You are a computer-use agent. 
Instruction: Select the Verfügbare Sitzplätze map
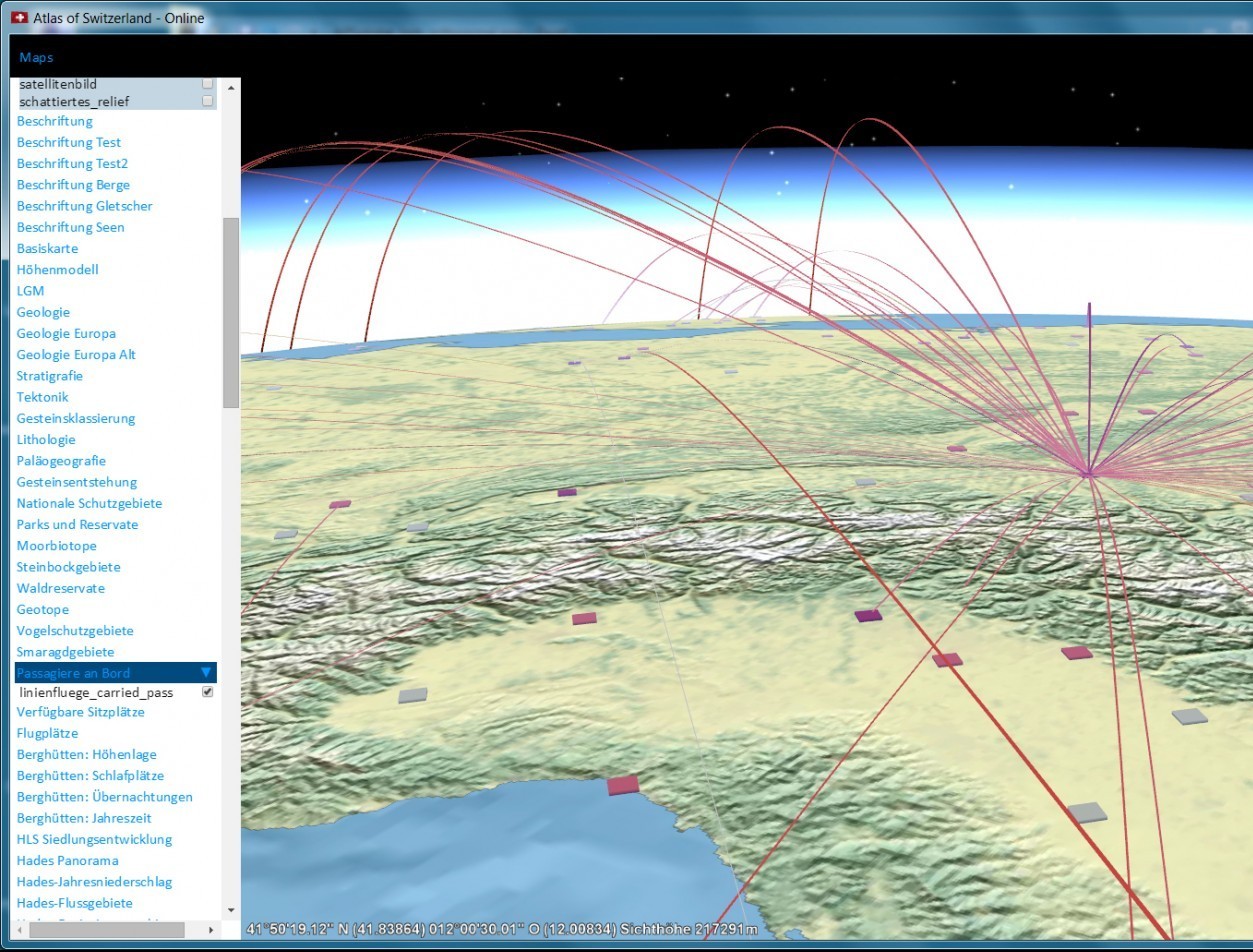coord(81,712)
